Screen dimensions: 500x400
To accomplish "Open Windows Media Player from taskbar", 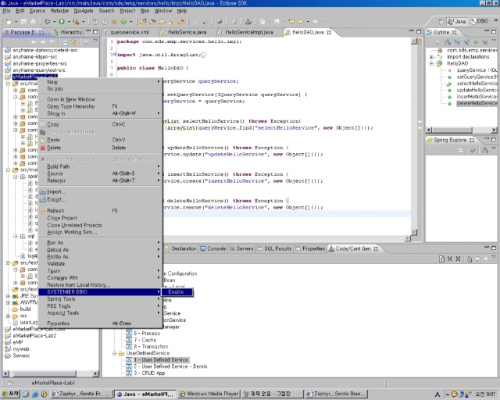I will tap(209, 394).
